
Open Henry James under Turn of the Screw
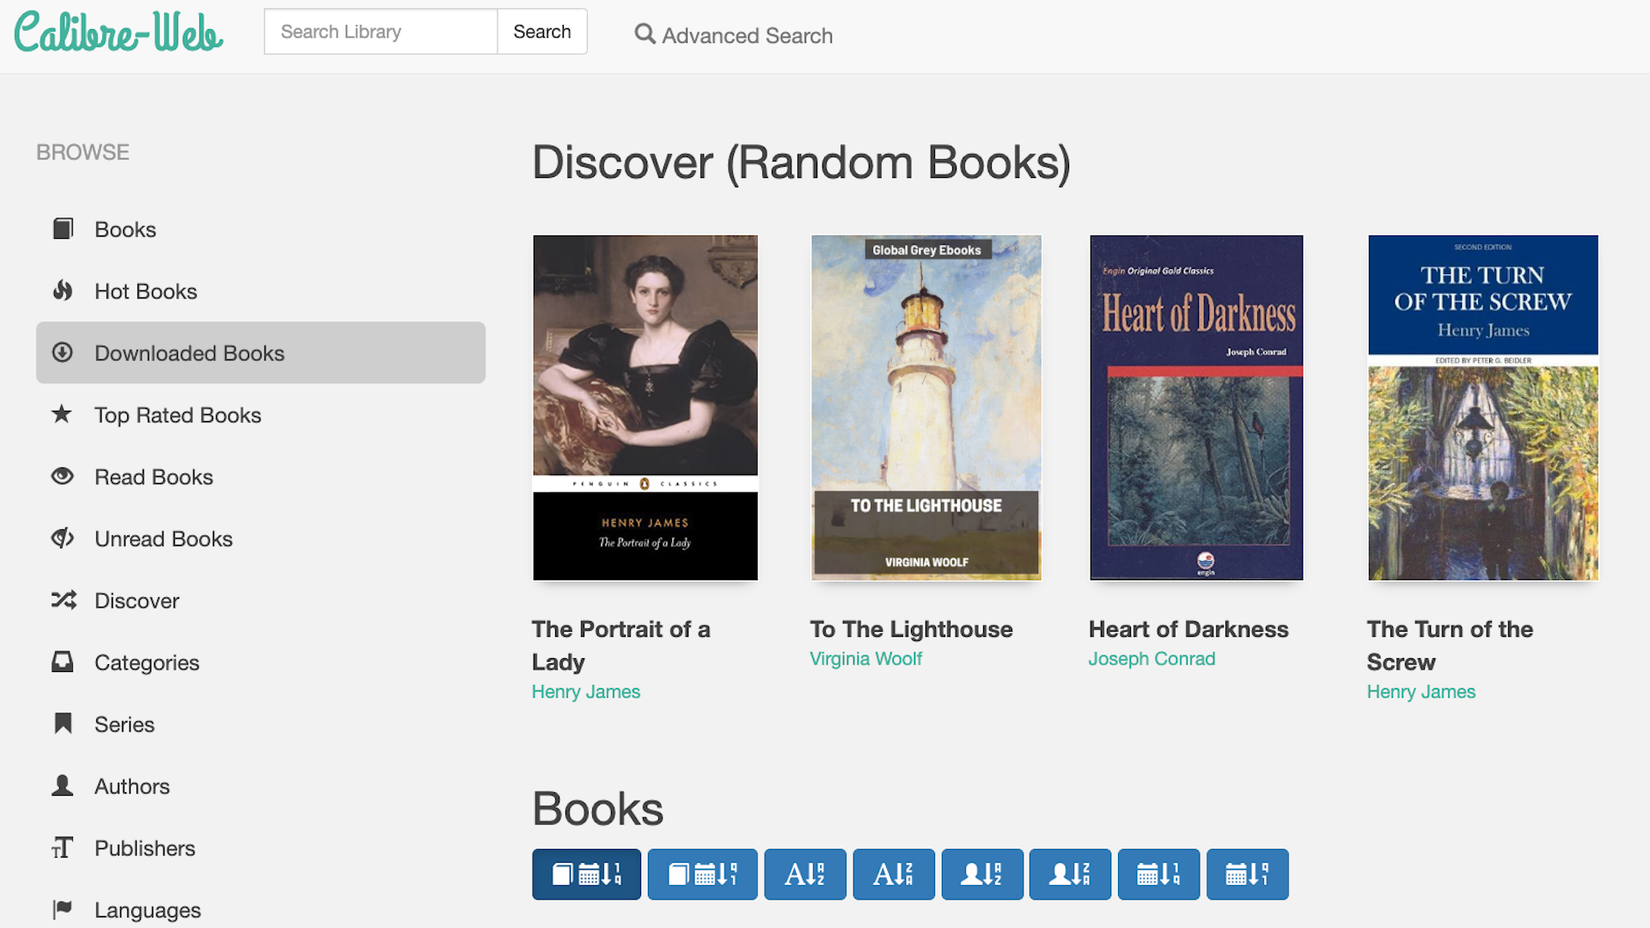[1421, 691]
